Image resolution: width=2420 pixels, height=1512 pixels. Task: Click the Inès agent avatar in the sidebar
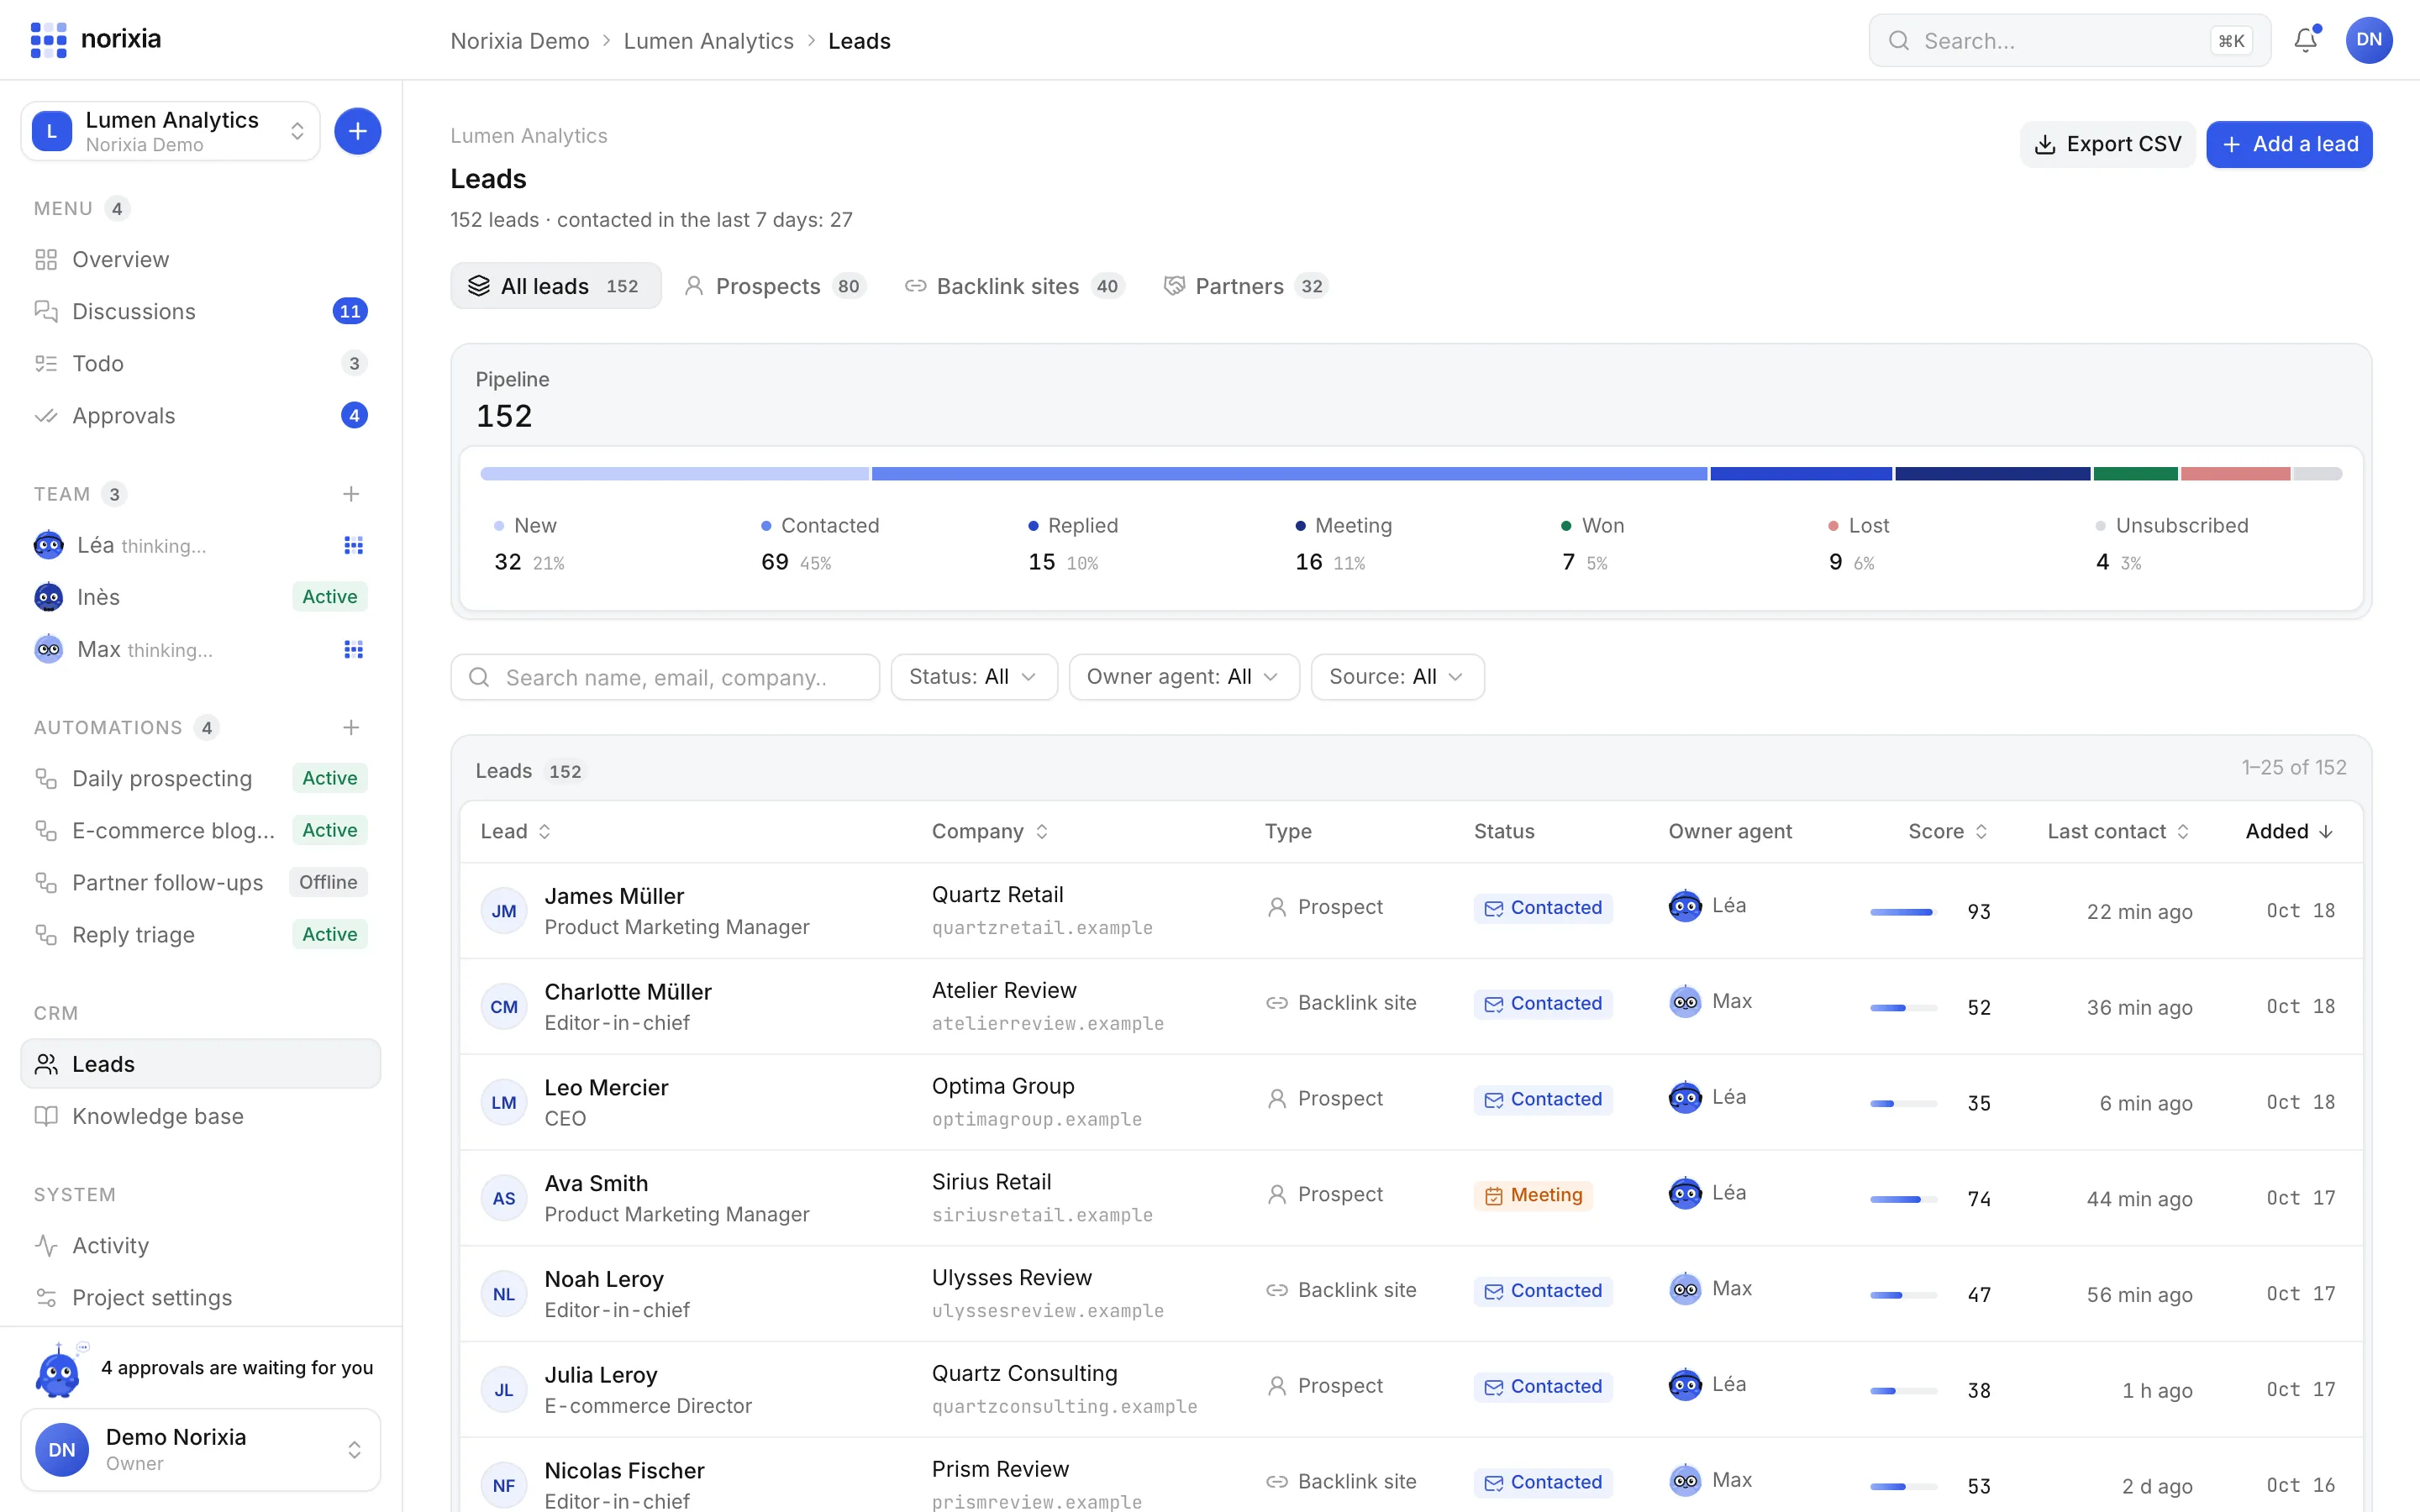[49, 597]
